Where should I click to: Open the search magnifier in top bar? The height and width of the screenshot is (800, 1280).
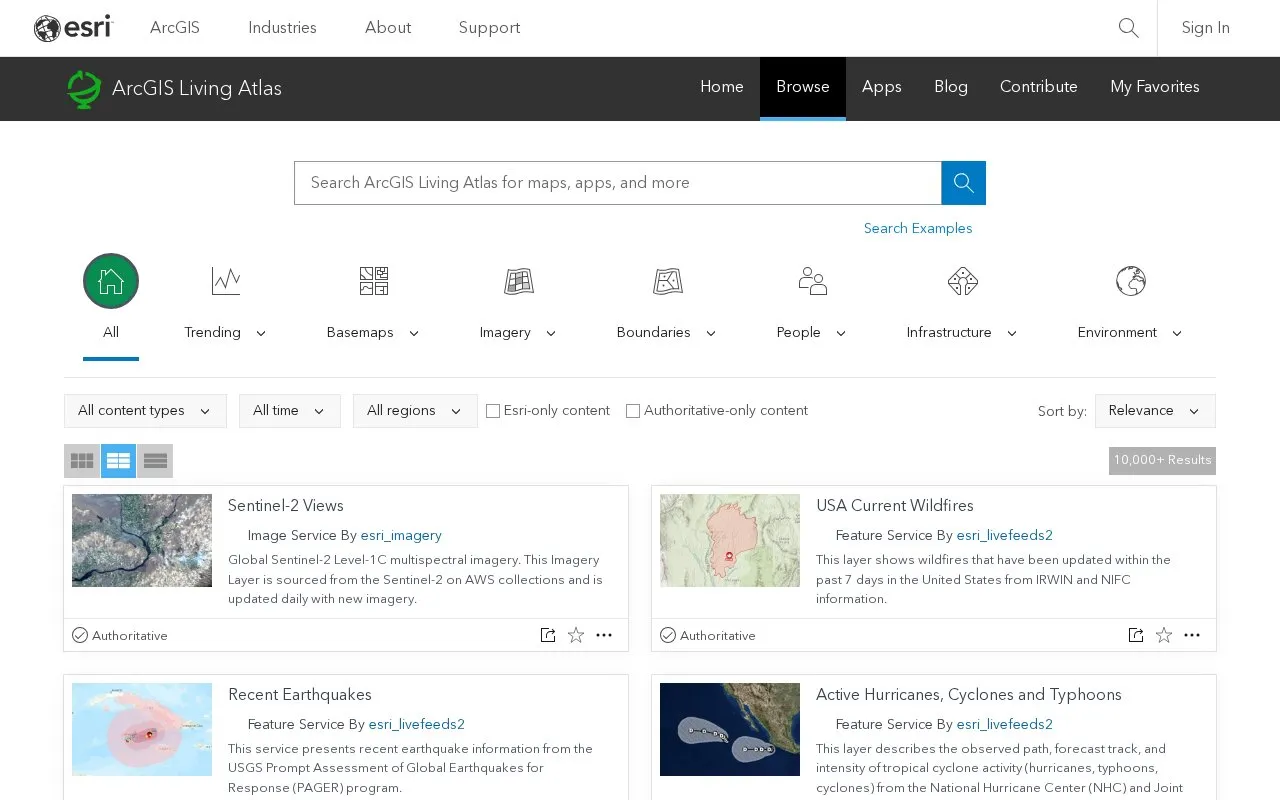click(x=1129, y=28)
